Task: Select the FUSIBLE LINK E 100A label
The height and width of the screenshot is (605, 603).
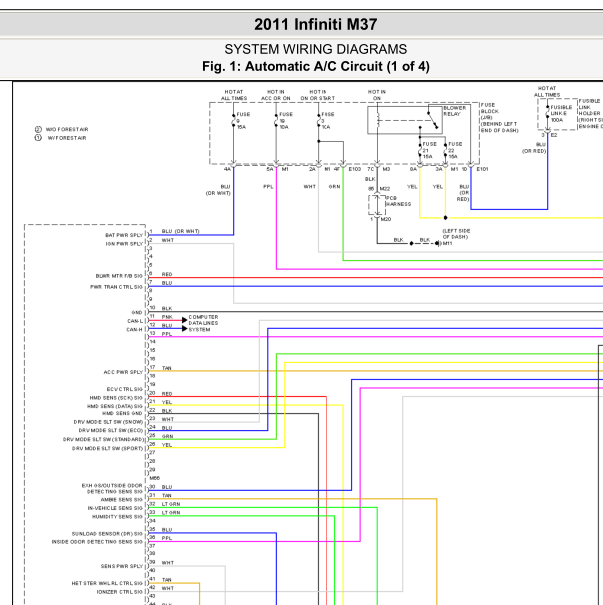Action: [561, 113]
